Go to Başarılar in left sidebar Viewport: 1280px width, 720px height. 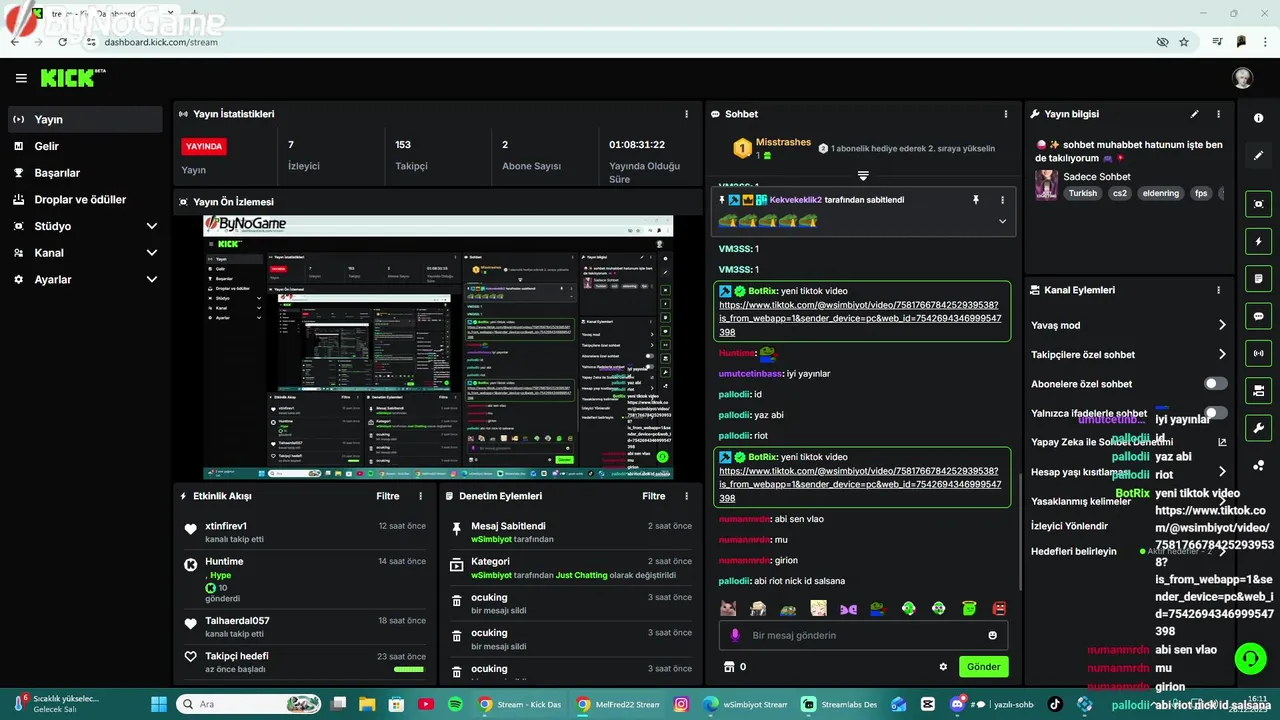tap(85, 173)
